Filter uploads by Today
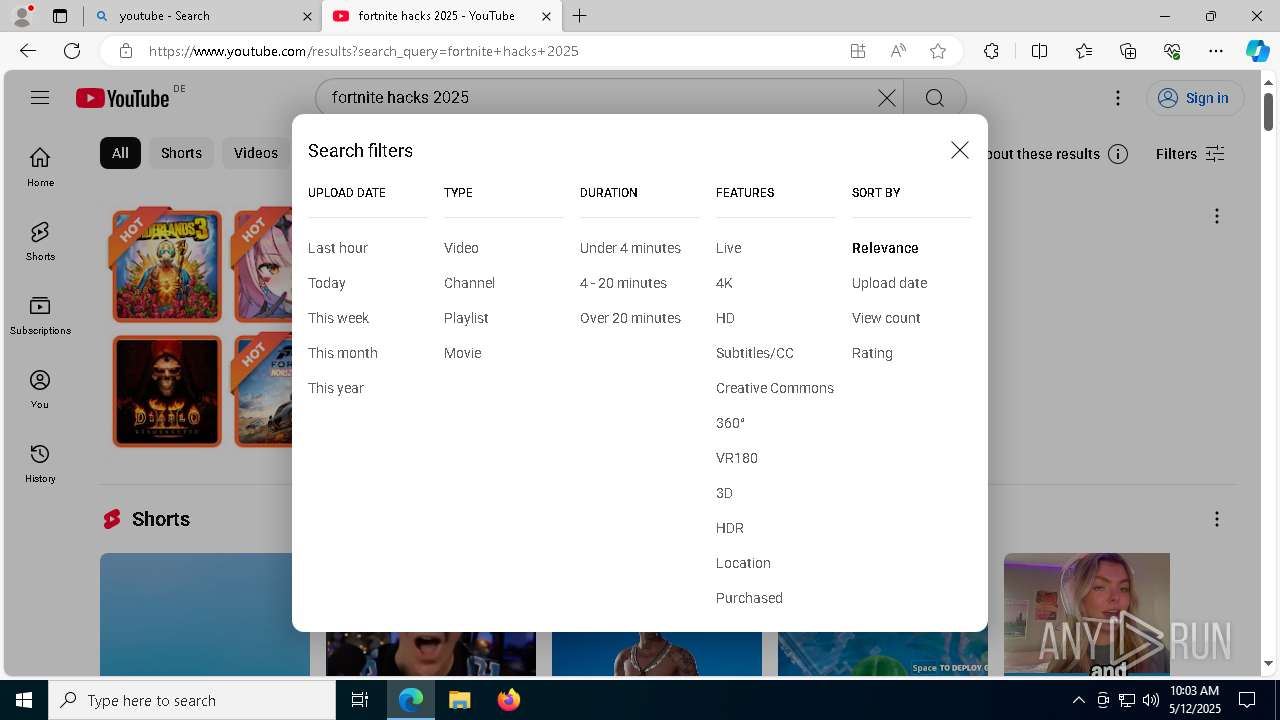The width and height of the screenshot is (1280, 720). (327, 283)
